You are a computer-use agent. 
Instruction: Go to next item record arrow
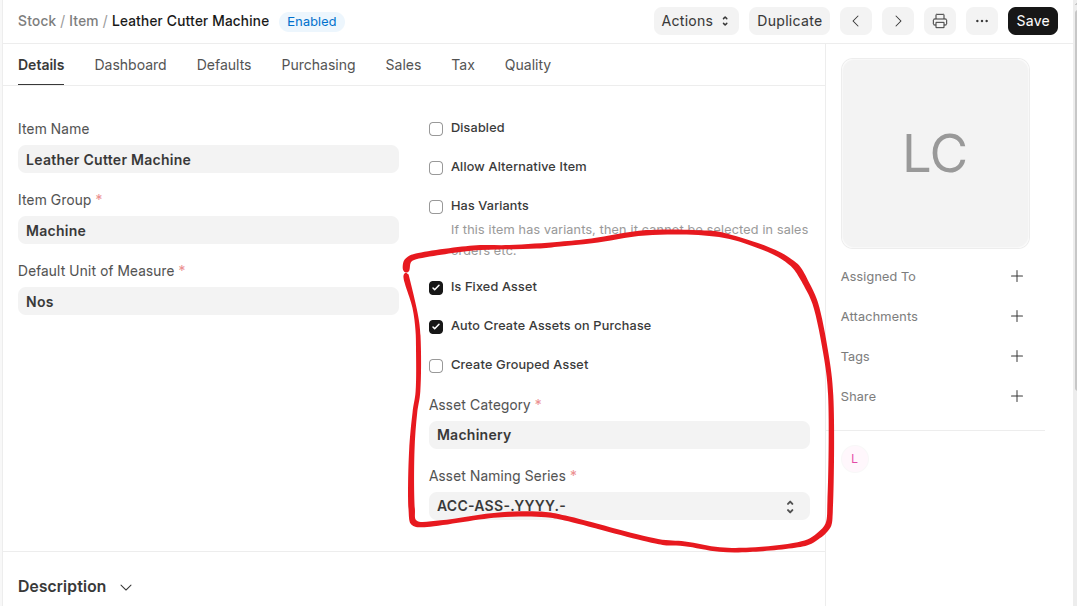(898, 21)
